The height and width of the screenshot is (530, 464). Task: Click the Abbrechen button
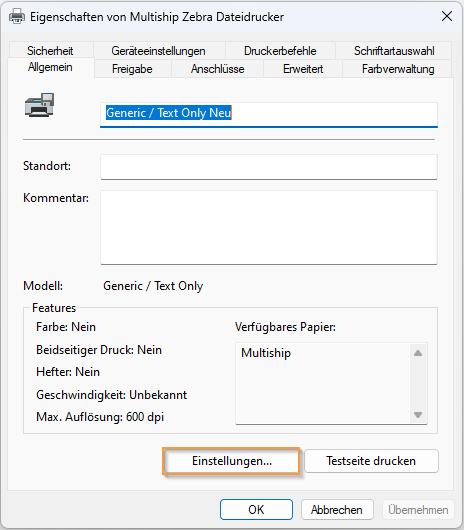click(337, 510)
